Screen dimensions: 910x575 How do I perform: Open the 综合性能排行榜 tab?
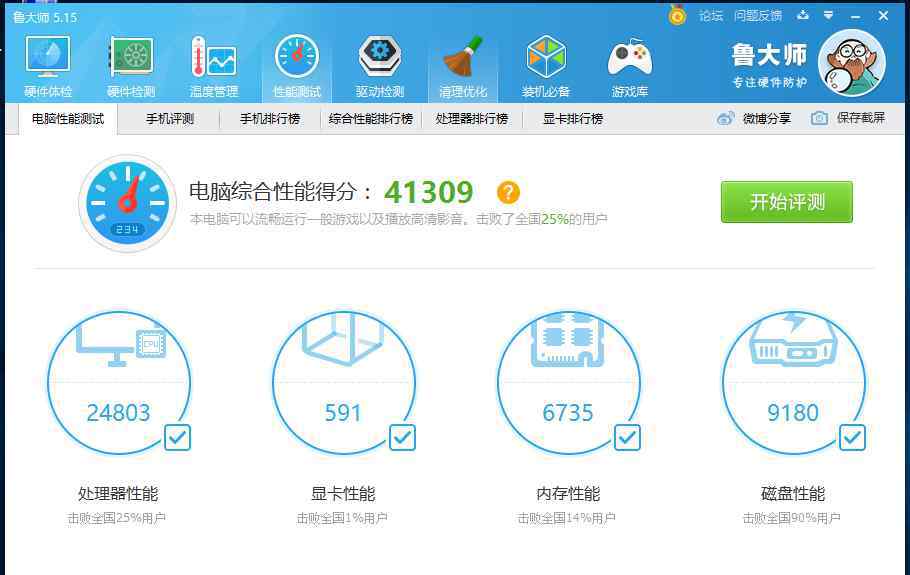click(x=371, y=119)
